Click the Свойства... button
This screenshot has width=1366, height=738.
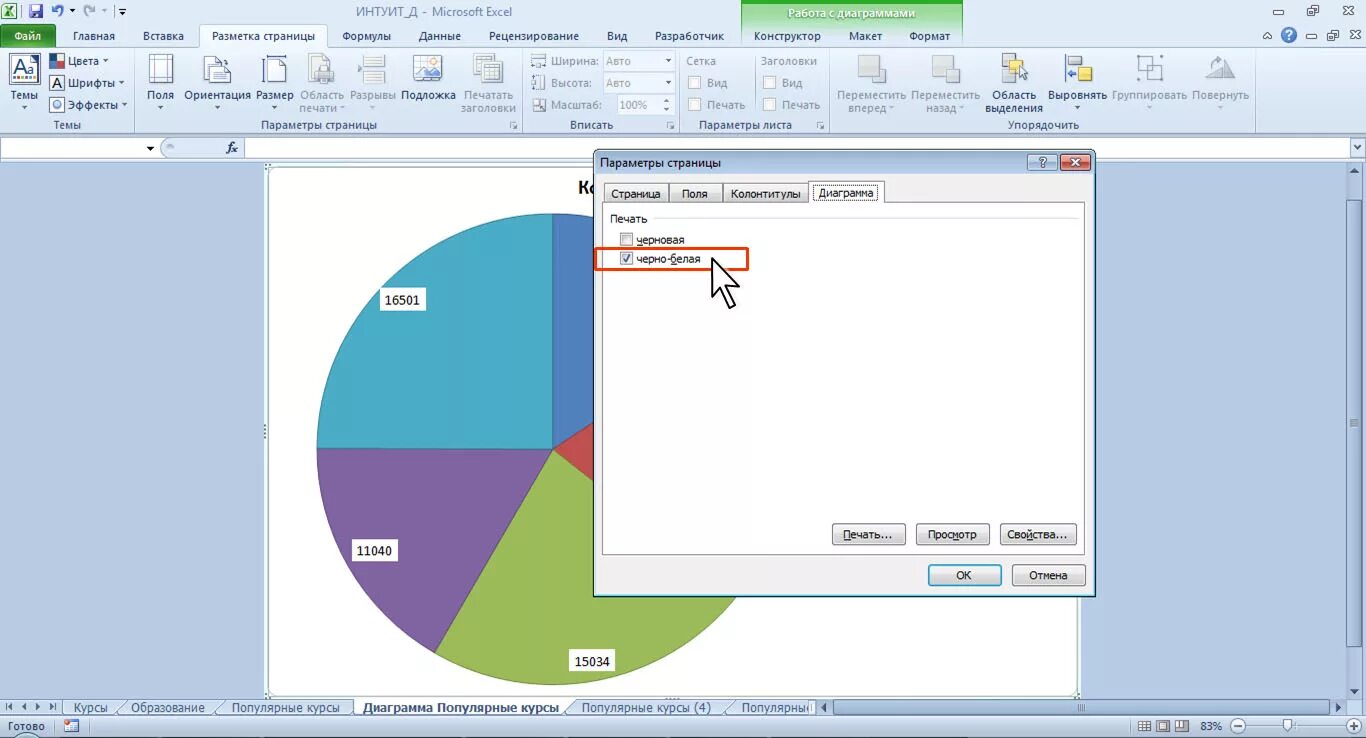point(1037,534)
